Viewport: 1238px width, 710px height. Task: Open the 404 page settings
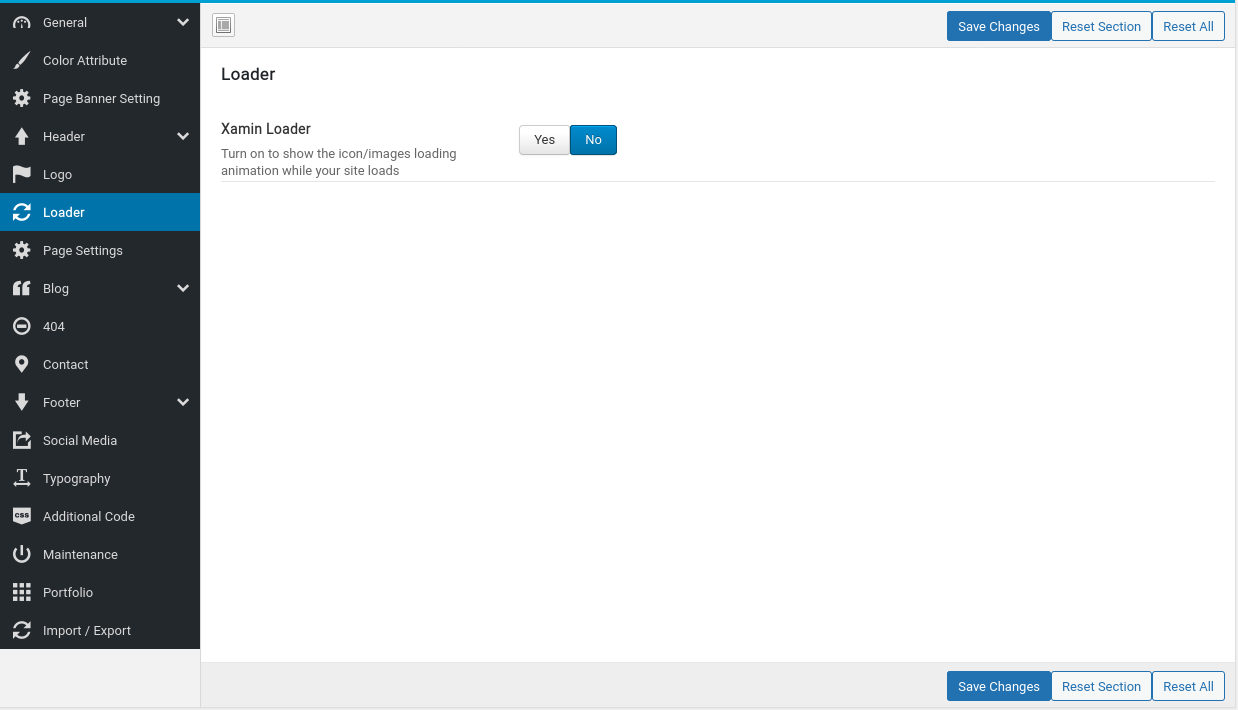[x=100, y=326]
